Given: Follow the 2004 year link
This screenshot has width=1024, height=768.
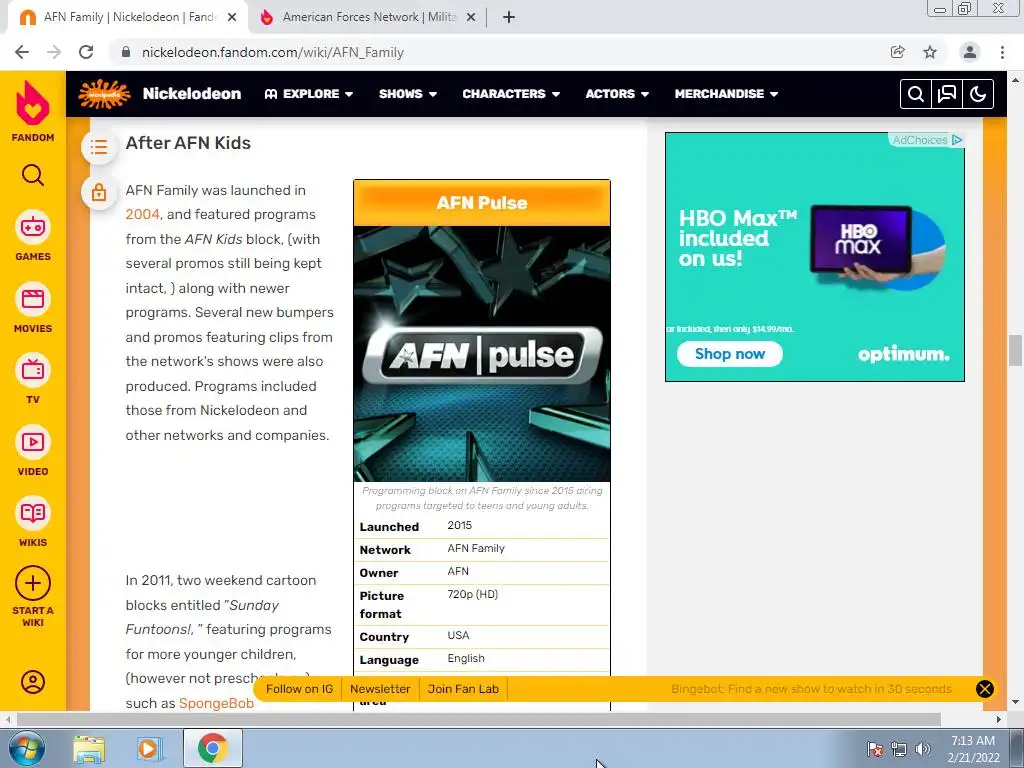Looking at the screenshot, I should click(x=142, y=215).
